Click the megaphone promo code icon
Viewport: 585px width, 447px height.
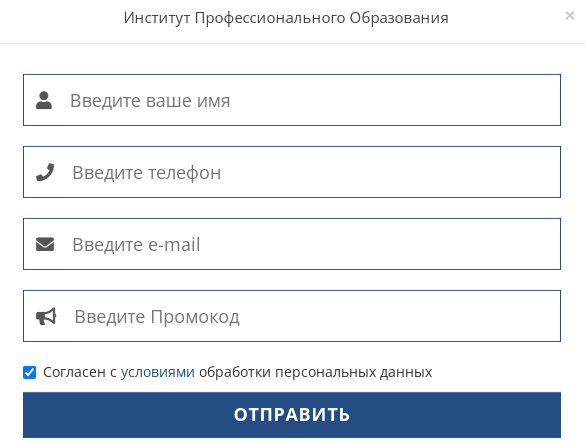click(46, 316)
